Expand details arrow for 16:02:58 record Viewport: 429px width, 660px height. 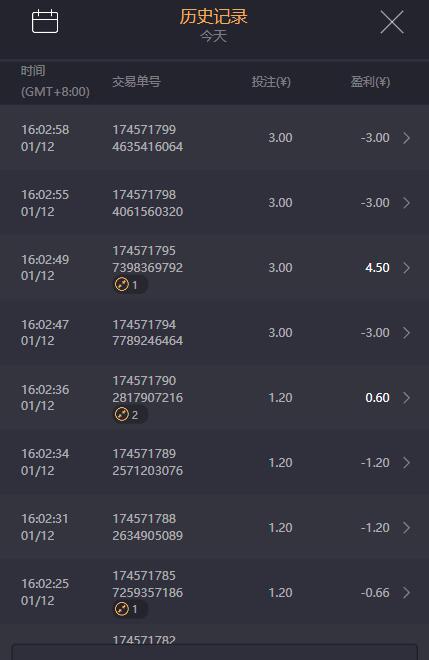tap(406, 138)
